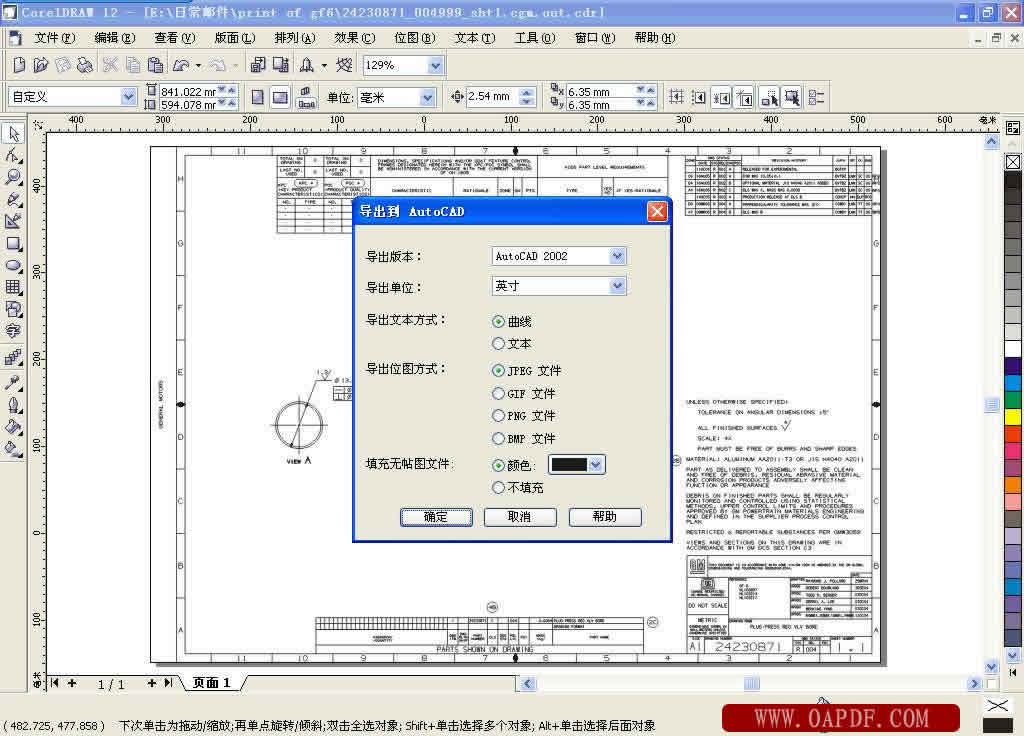
Task: Click the Snap to Grid icon
Action: click(676, 97)
